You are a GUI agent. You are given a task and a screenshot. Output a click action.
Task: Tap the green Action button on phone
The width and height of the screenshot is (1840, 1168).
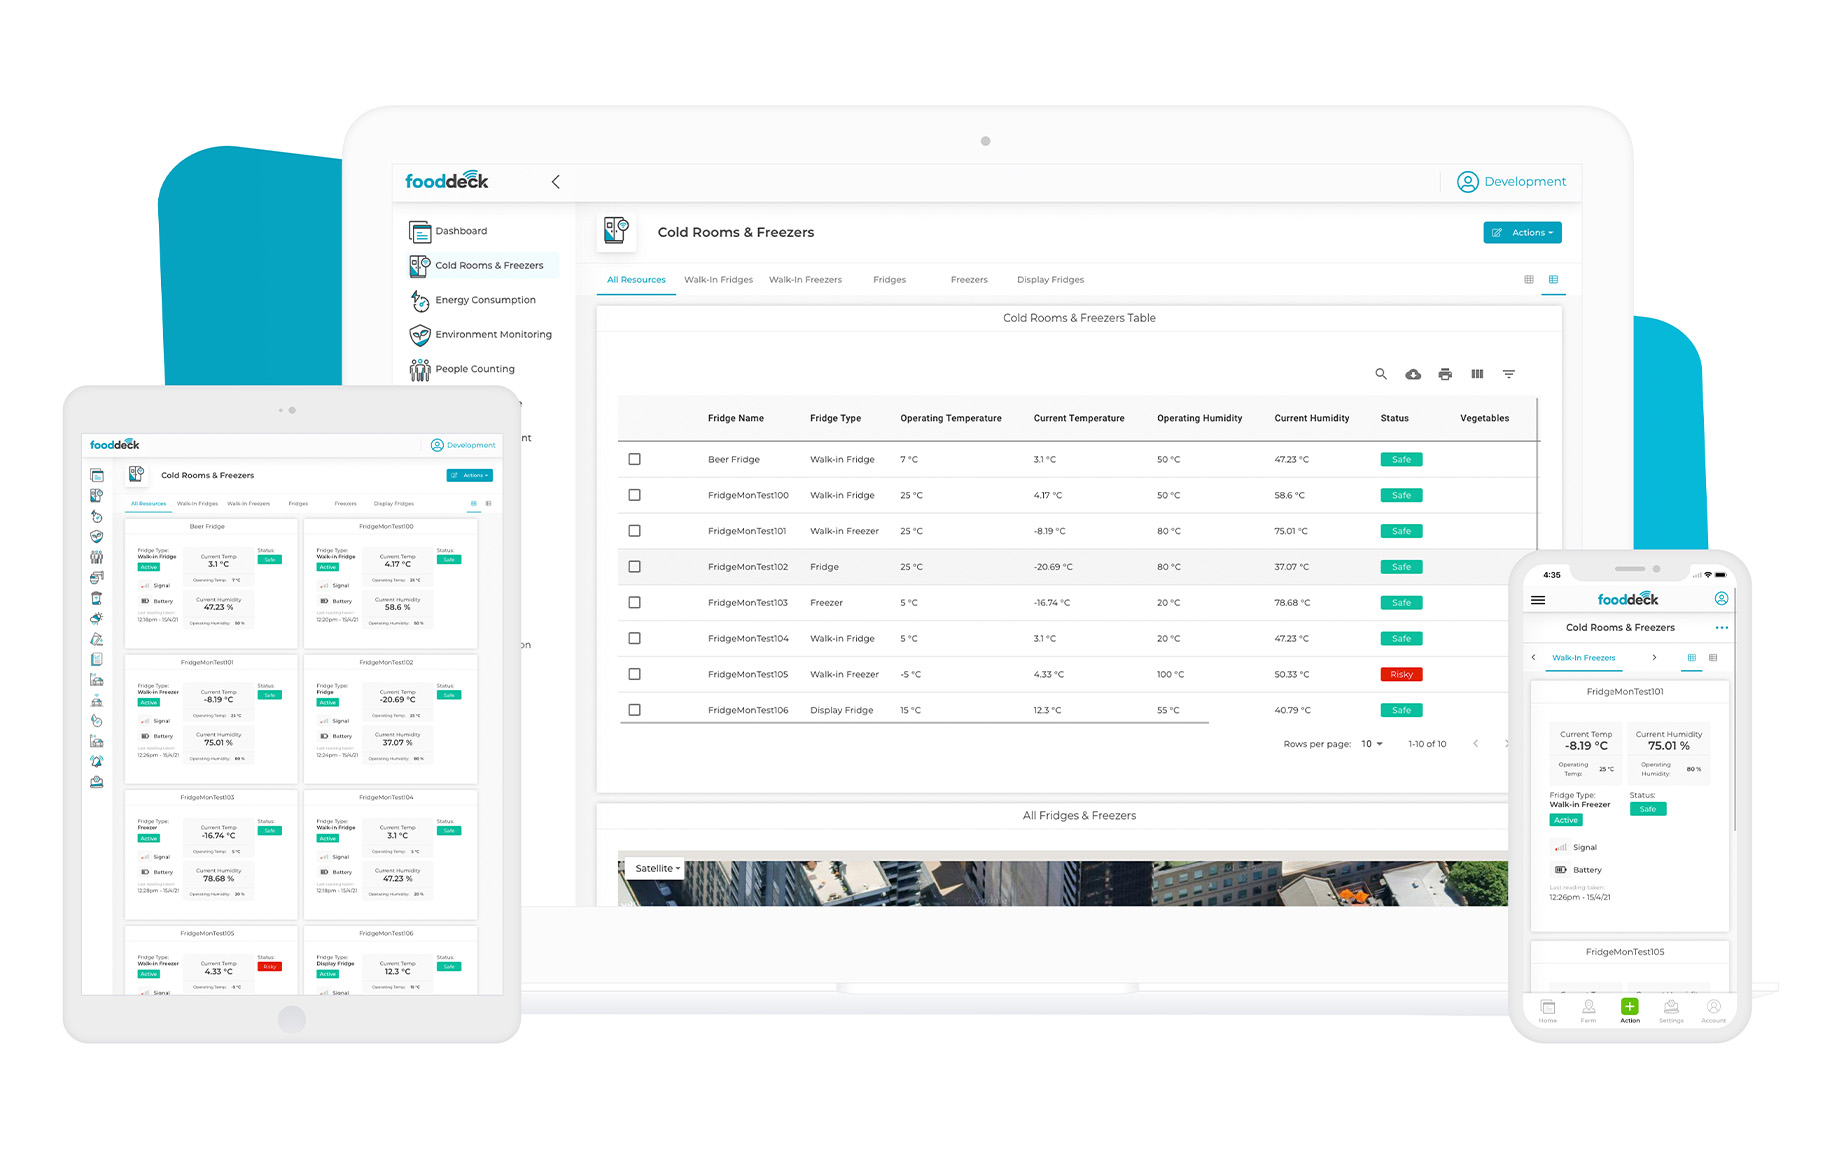pyautogui.click(x=1630, y=1007)
